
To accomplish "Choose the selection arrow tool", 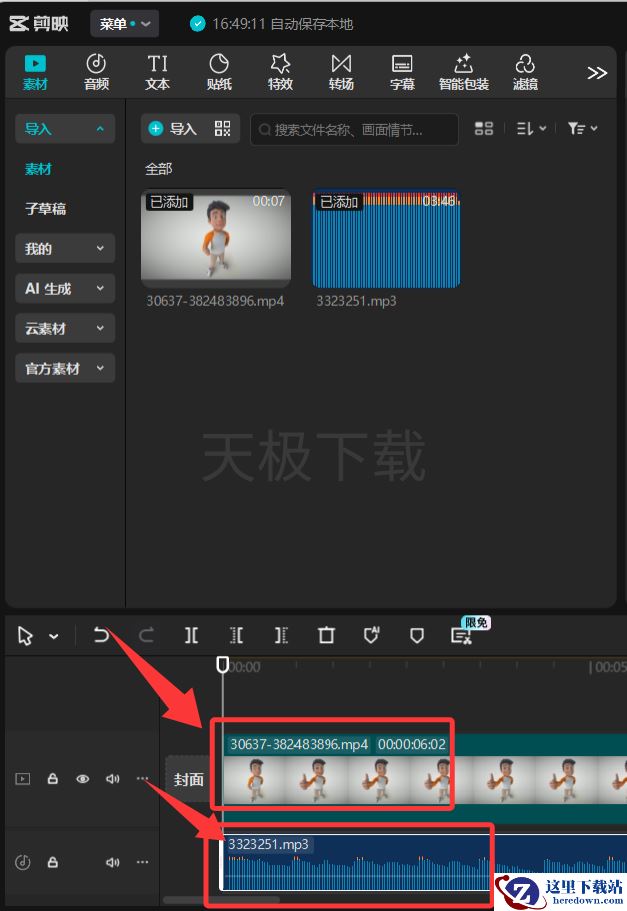I will click(x=26, y=636).
